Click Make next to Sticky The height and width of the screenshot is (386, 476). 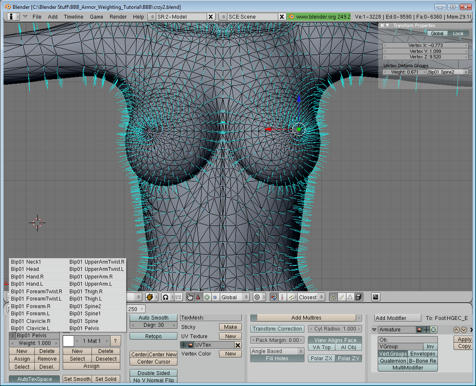(230, 327)
